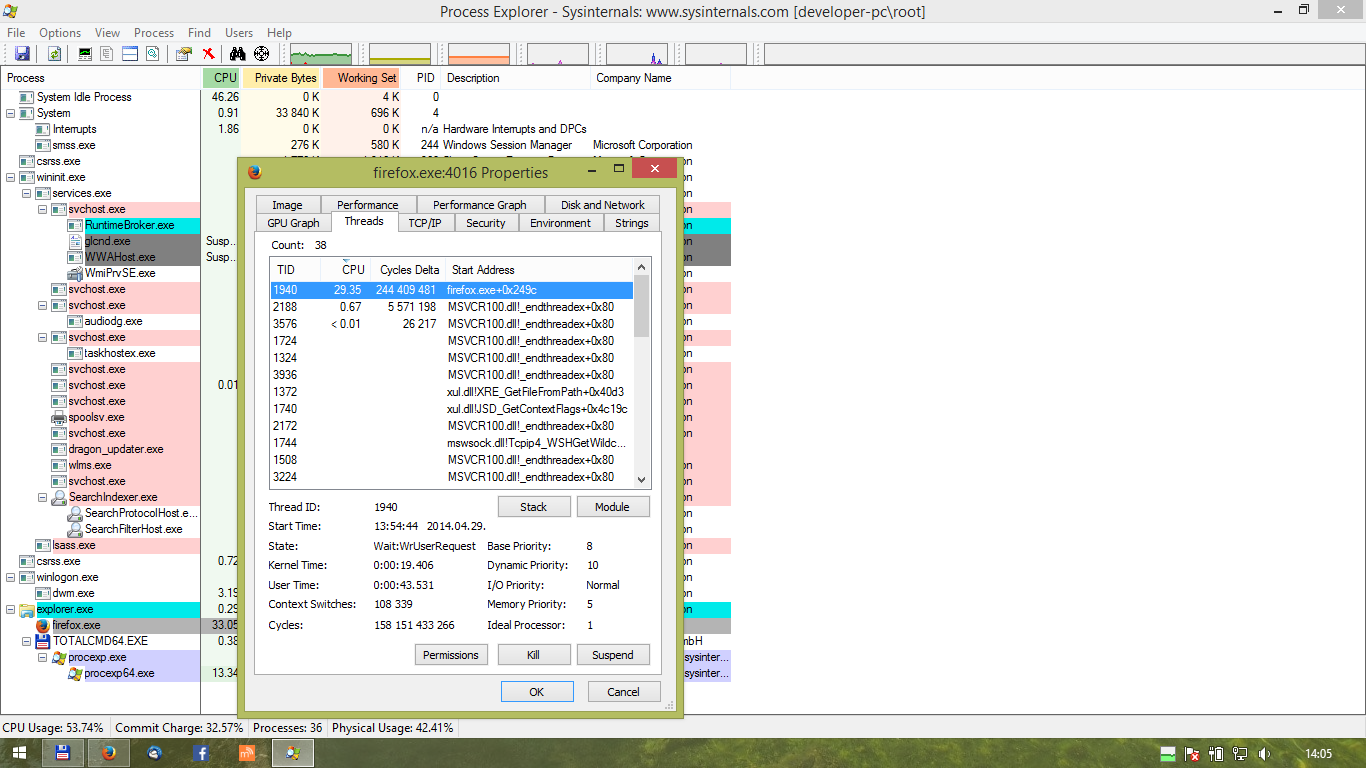Select thread row with TID 2188
1366x768 pixels.
tap(451, 307)
